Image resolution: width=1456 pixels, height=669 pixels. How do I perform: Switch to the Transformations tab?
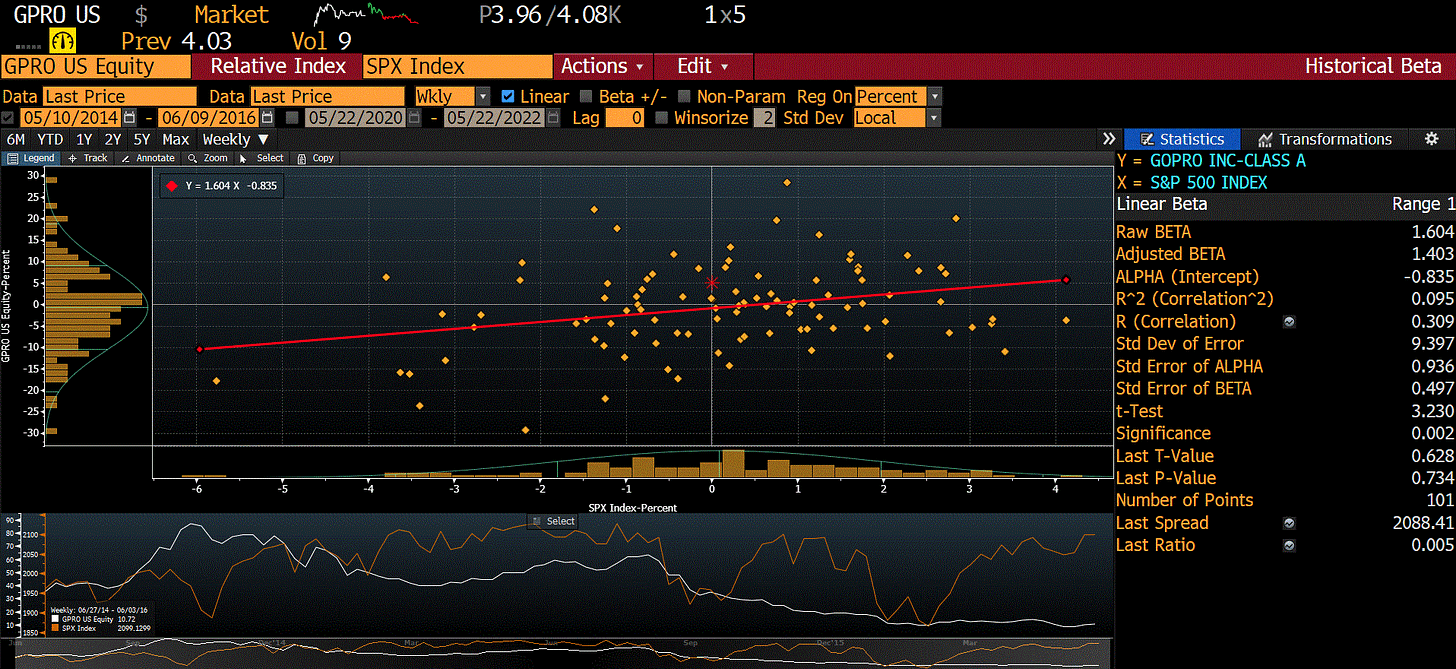[x=1324, y=139]
